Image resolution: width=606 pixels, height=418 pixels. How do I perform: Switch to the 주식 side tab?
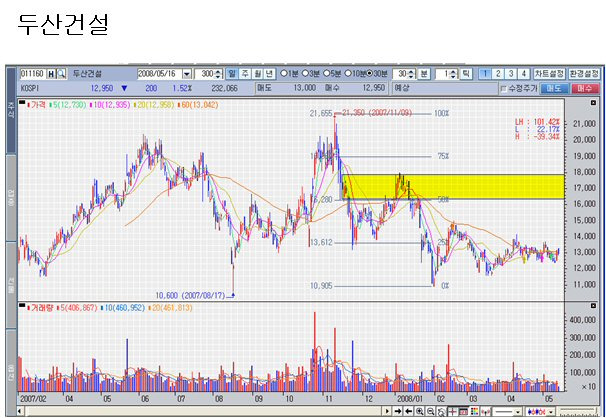11,110
